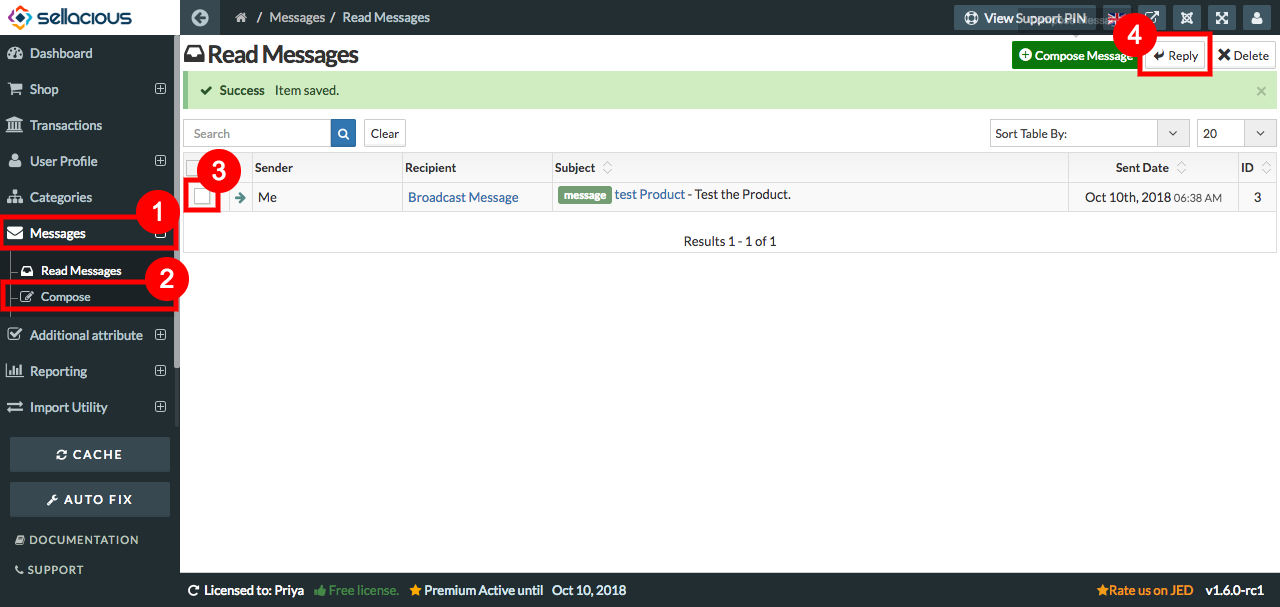This screenshot has width=1280, height=607.
Task: Click the Transactions bank icon
Action: click(15, 125)
